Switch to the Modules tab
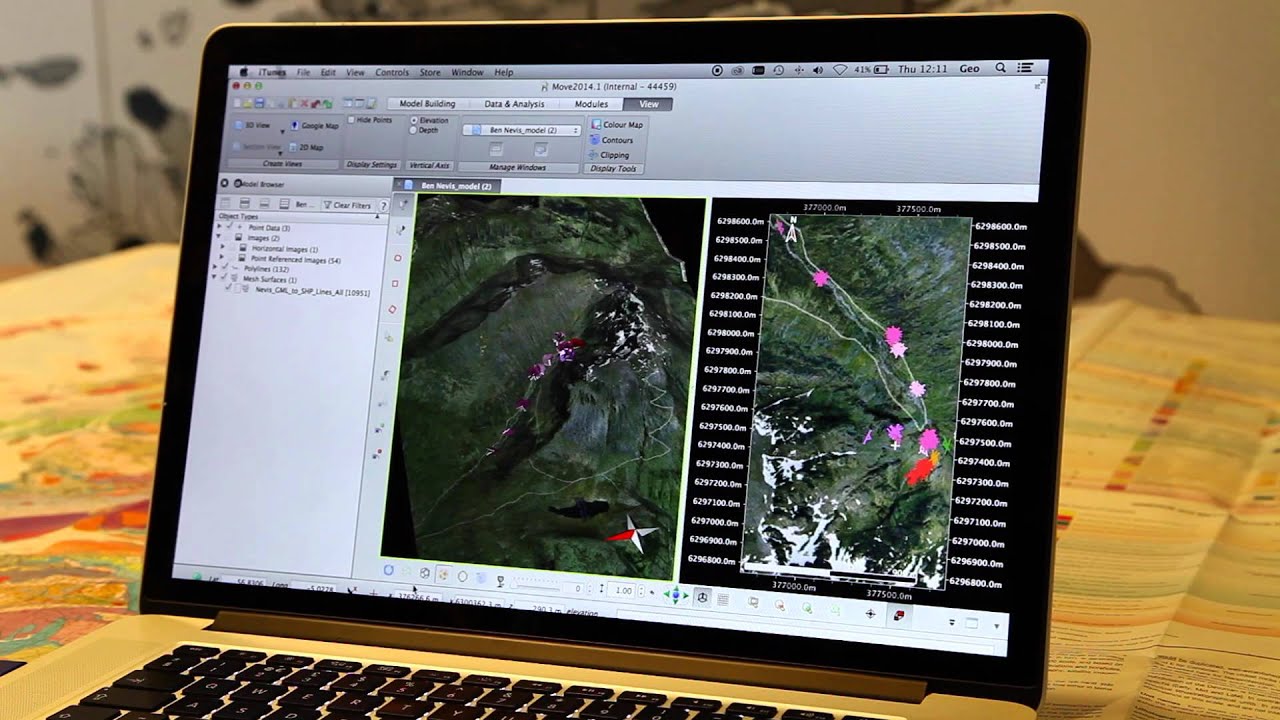 pyautogui.click(x=591, y=104)
